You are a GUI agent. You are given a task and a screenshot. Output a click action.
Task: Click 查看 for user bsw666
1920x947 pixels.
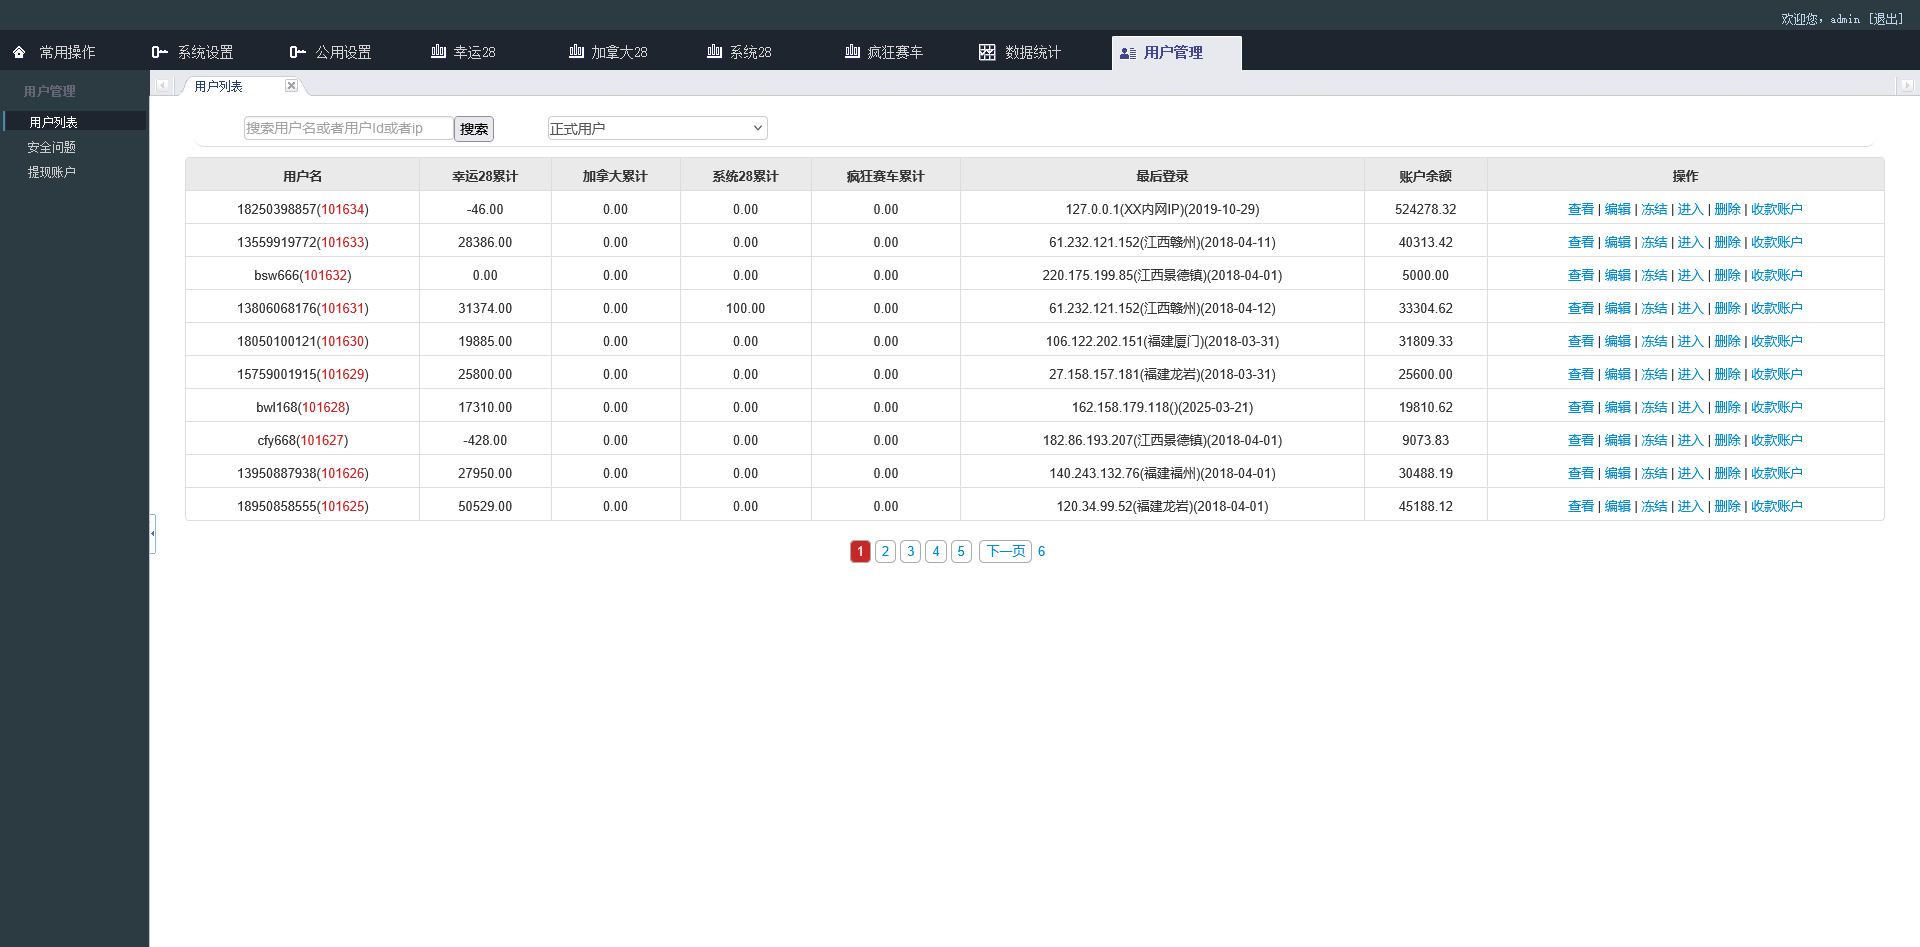(1580, 275)
